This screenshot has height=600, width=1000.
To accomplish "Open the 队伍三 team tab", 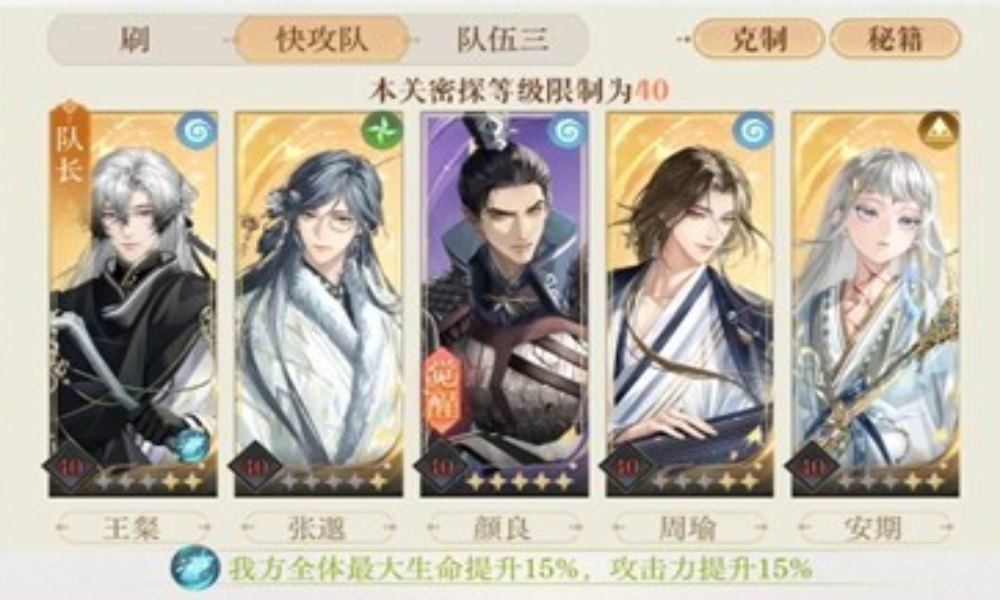I will click(503, 40).
